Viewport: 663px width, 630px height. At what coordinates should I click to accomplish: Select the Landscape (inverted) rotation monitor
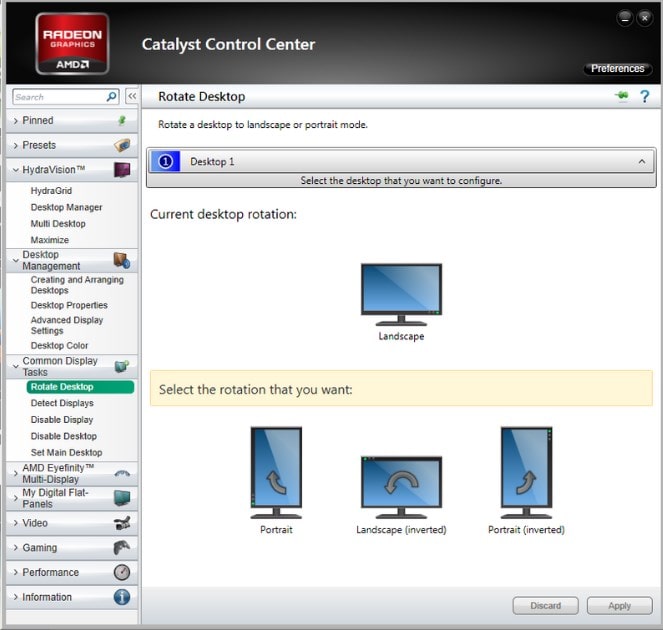tap(401, 487)
